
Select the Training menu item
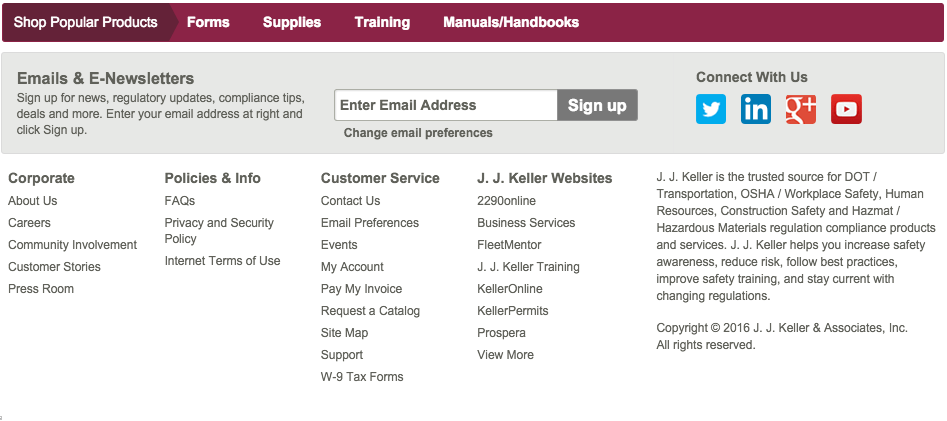382,22
